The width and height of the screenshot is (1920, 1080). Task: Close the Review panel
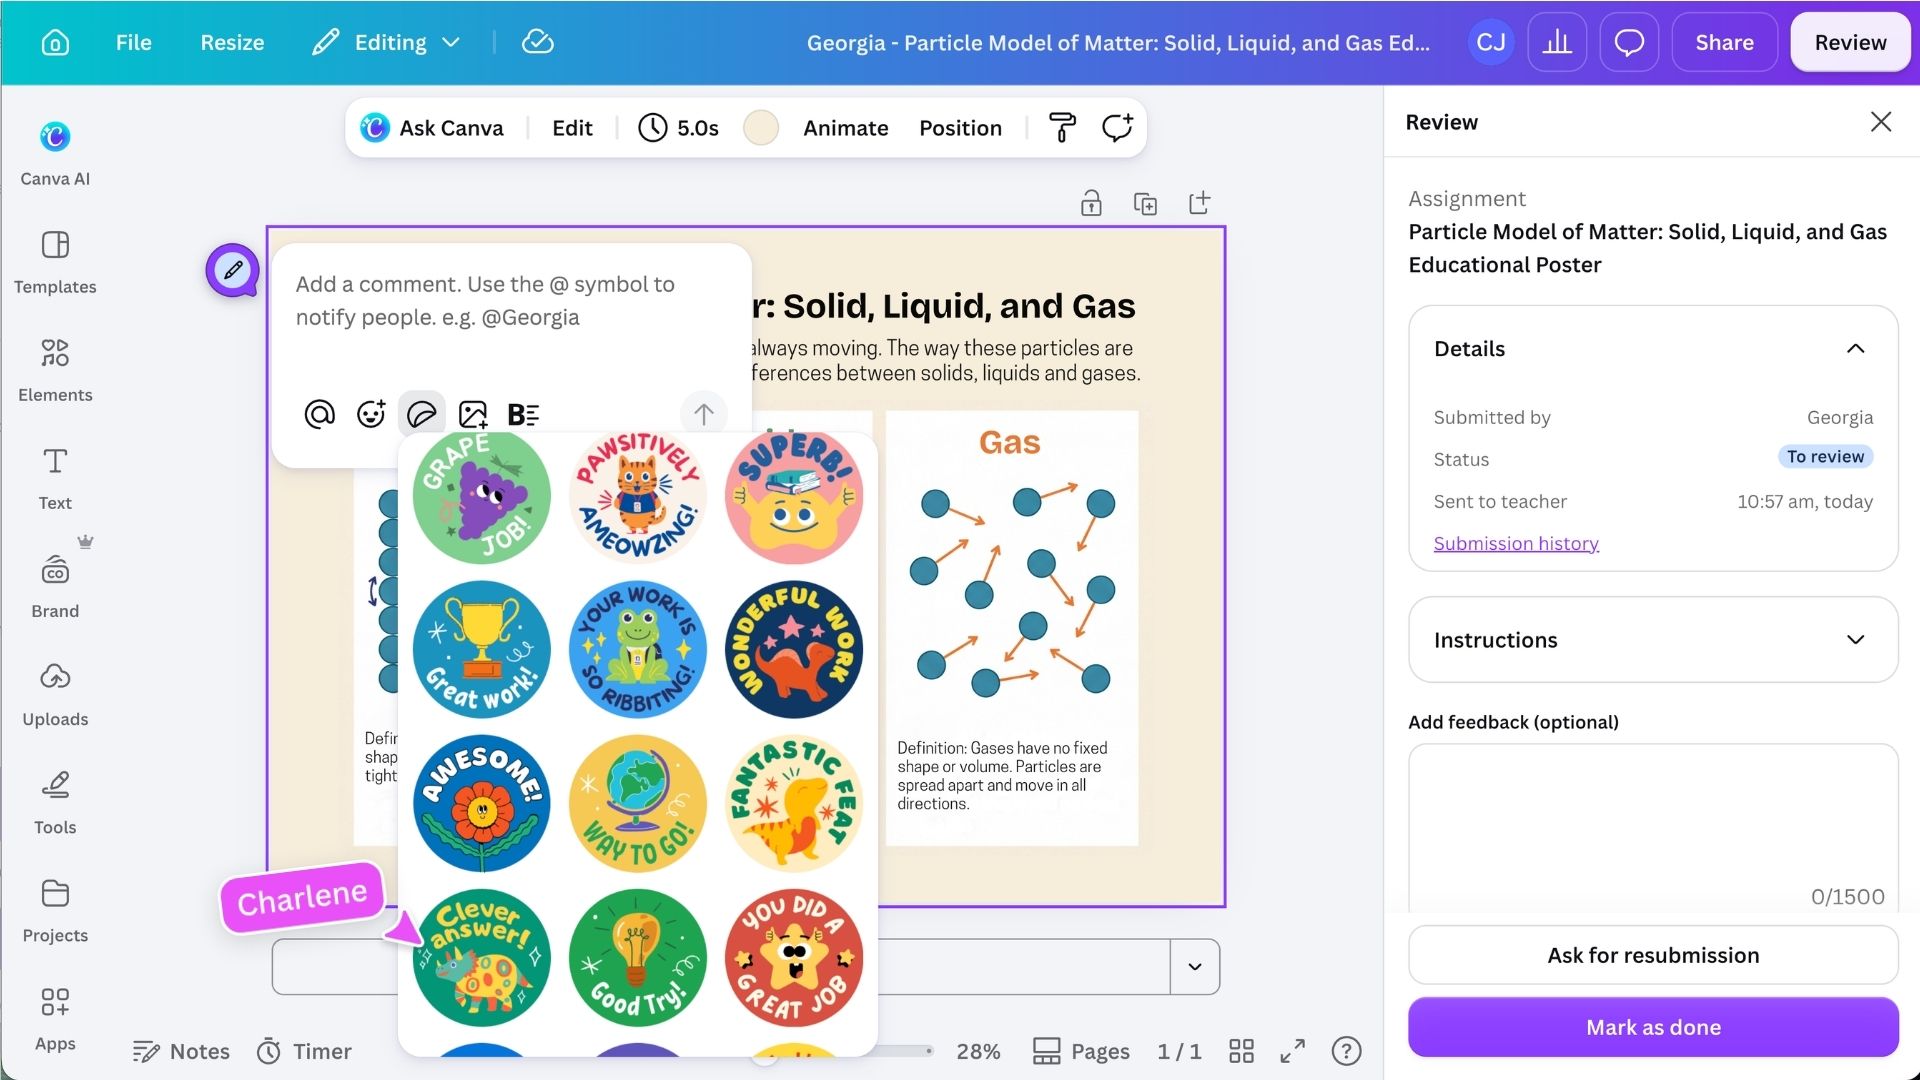coord(1881,122)
